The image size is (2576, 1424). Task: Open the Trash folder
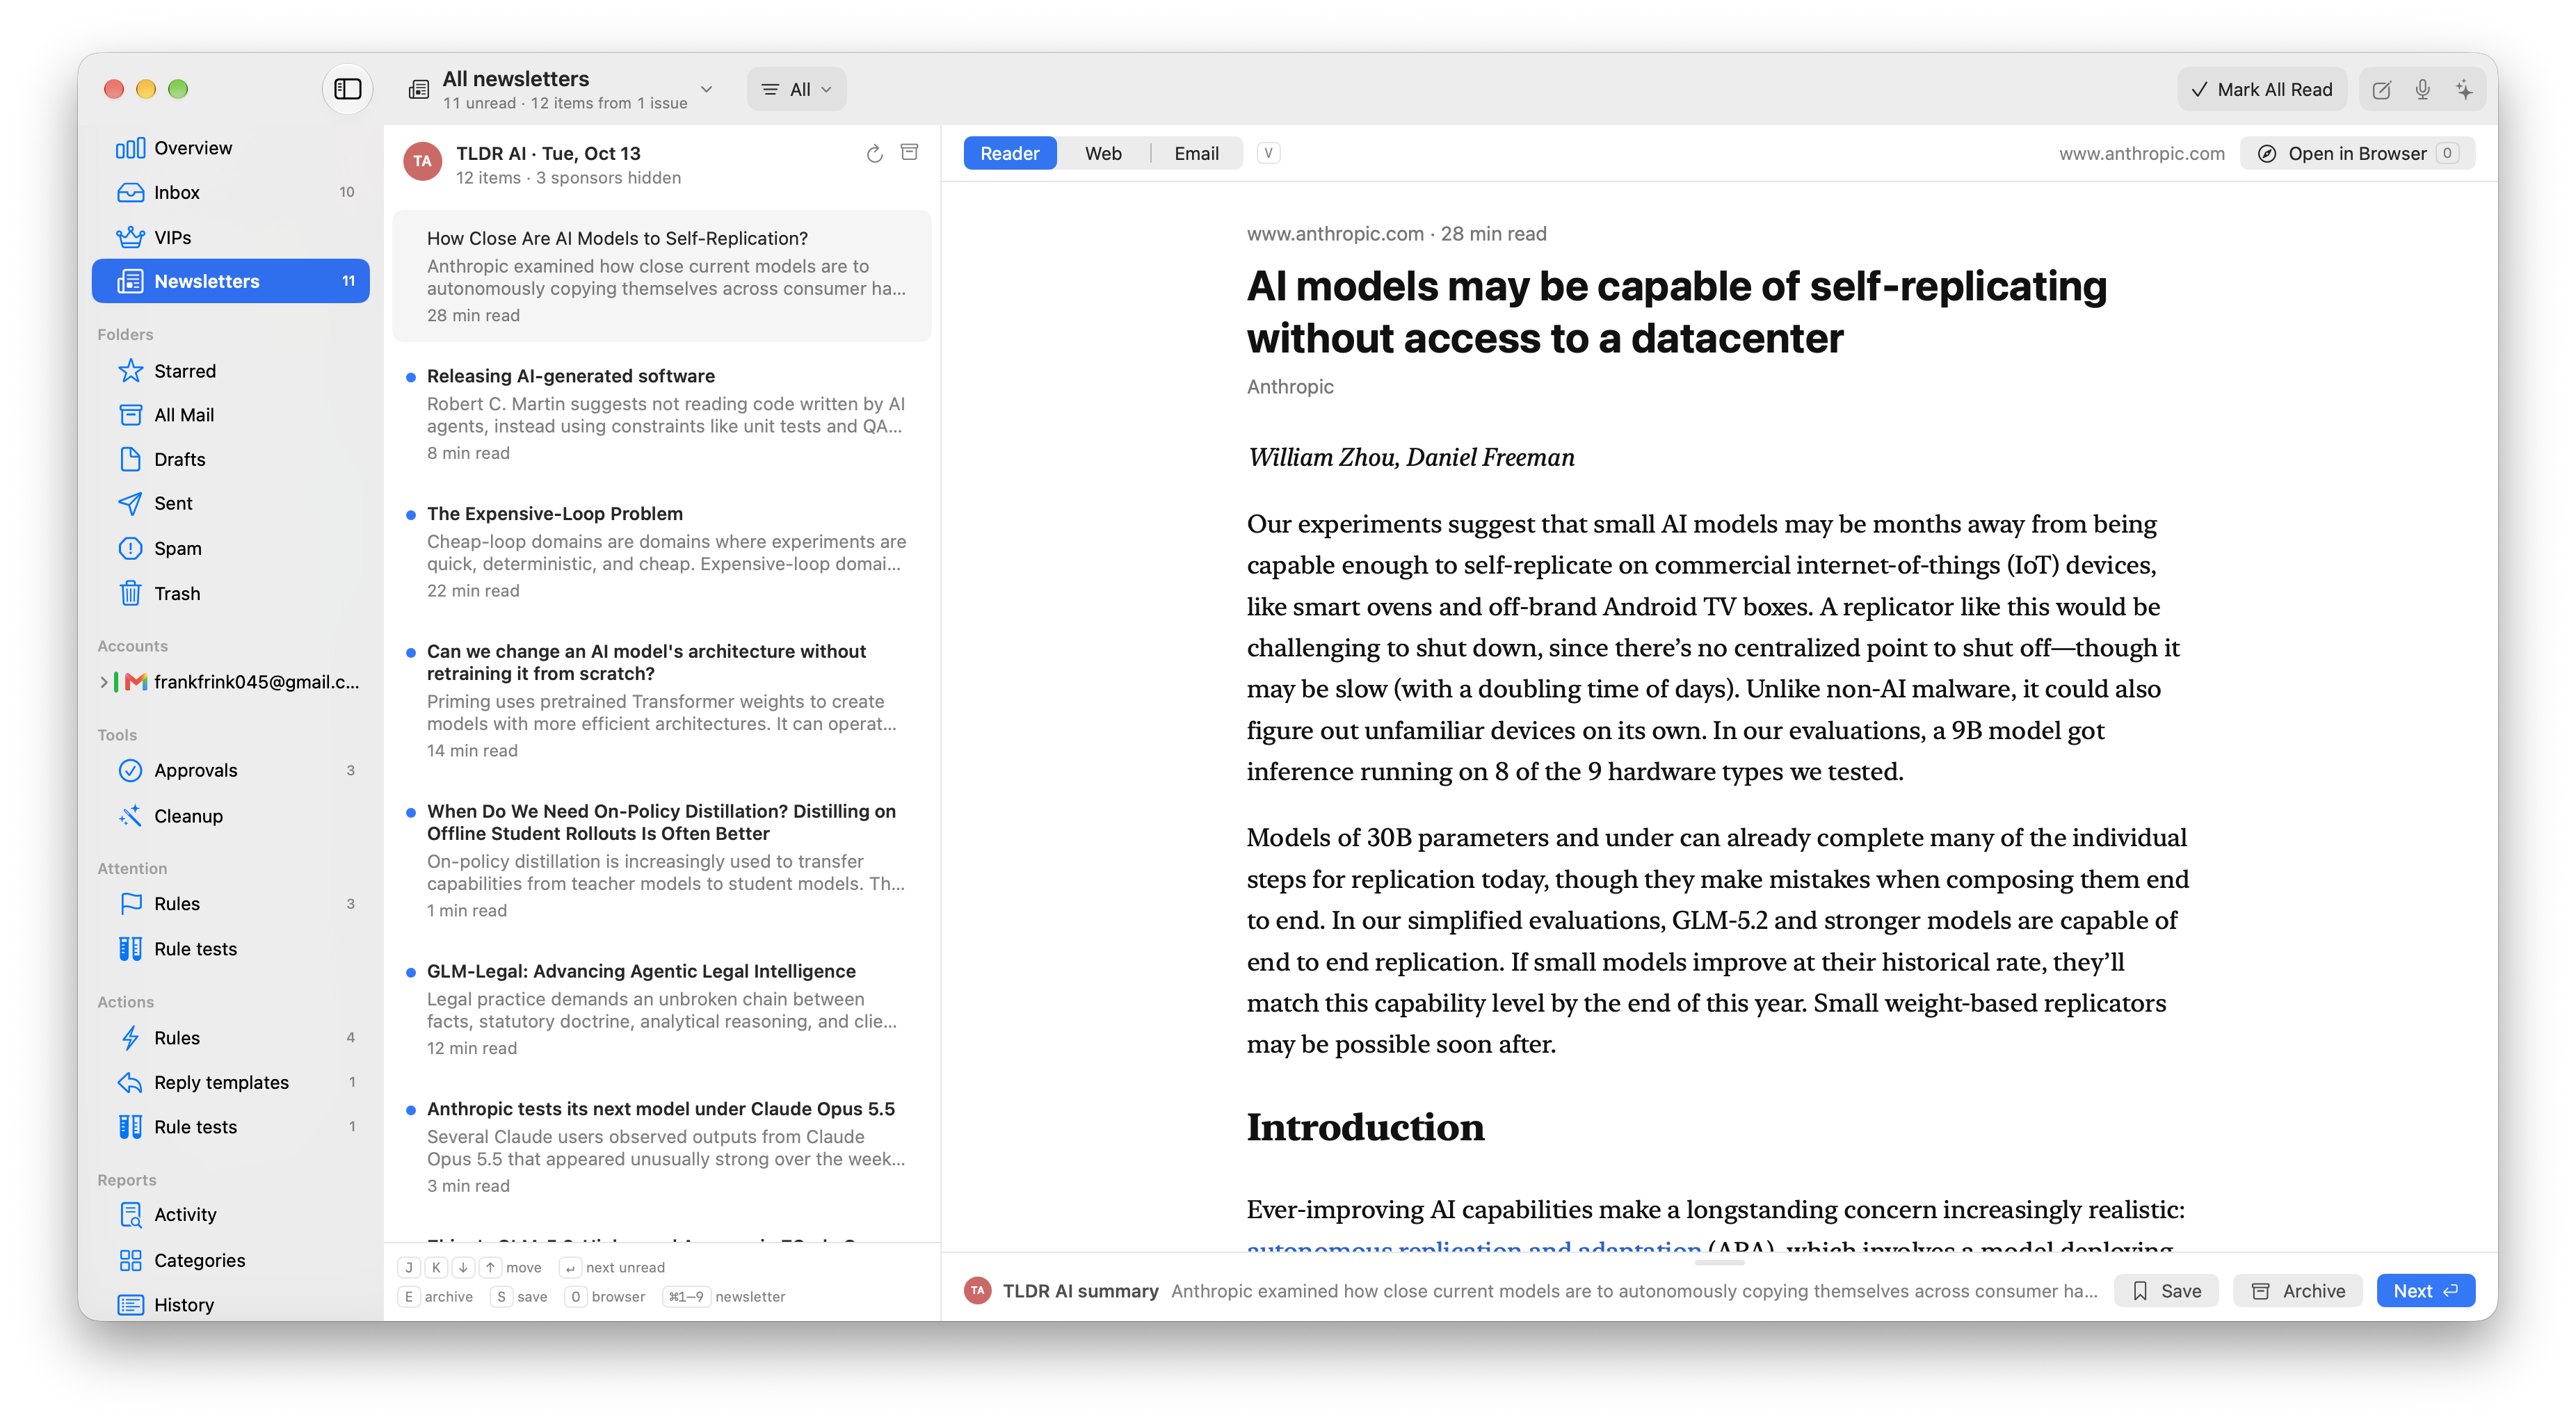click(231, 593)
